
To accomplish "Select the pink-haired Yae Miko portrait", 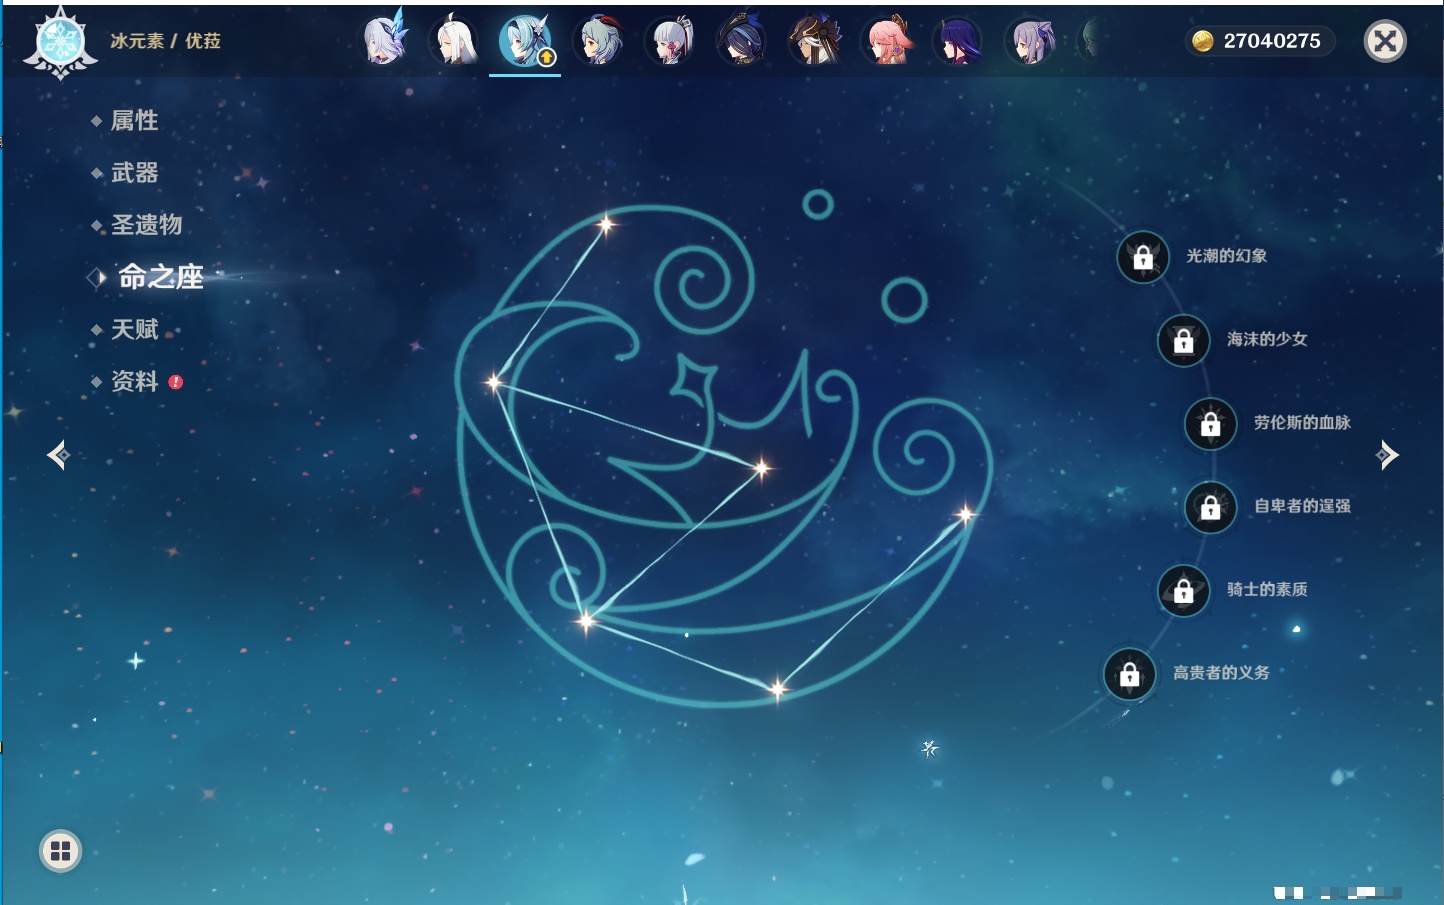I will (887, 41).
